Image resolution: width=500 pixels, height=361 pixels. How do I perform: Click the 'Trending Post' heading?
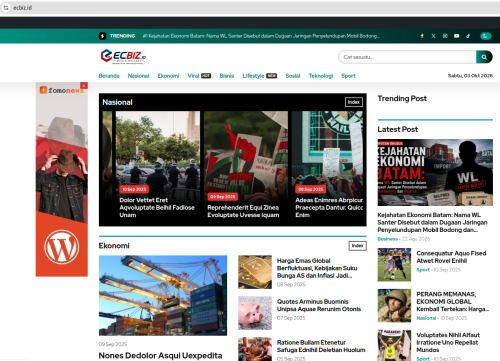402,98
